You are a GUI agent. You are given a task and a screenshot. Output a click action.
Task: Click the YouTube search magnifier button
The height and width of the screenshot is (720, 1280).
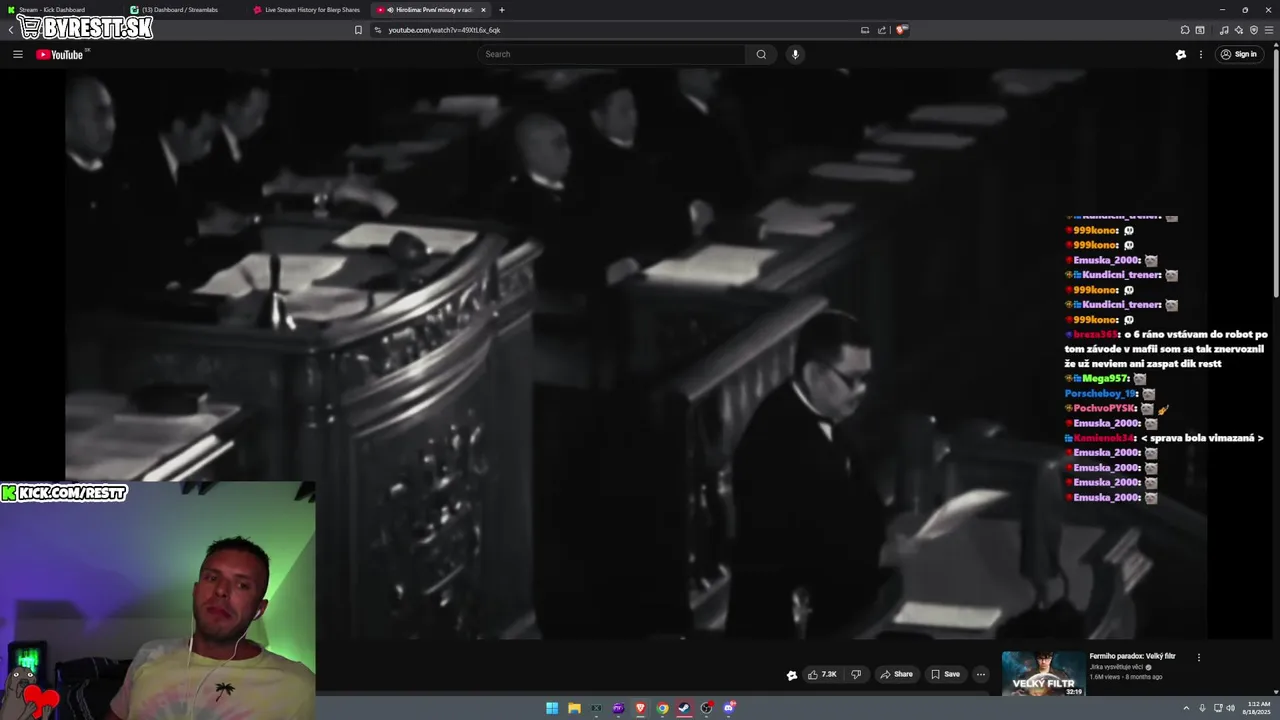(x=761, y=54)
